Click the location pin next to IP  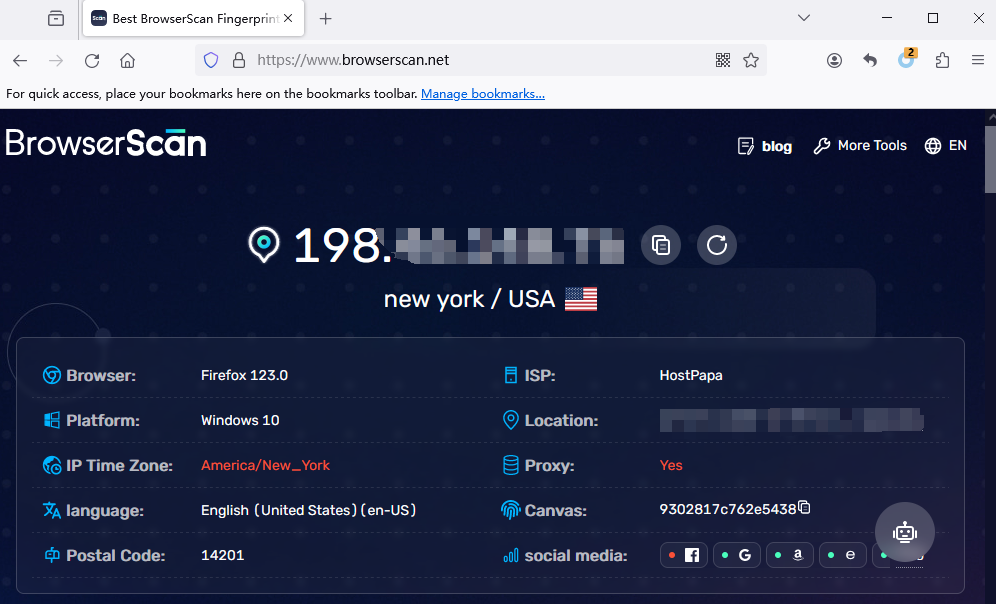tap(264, 244)
